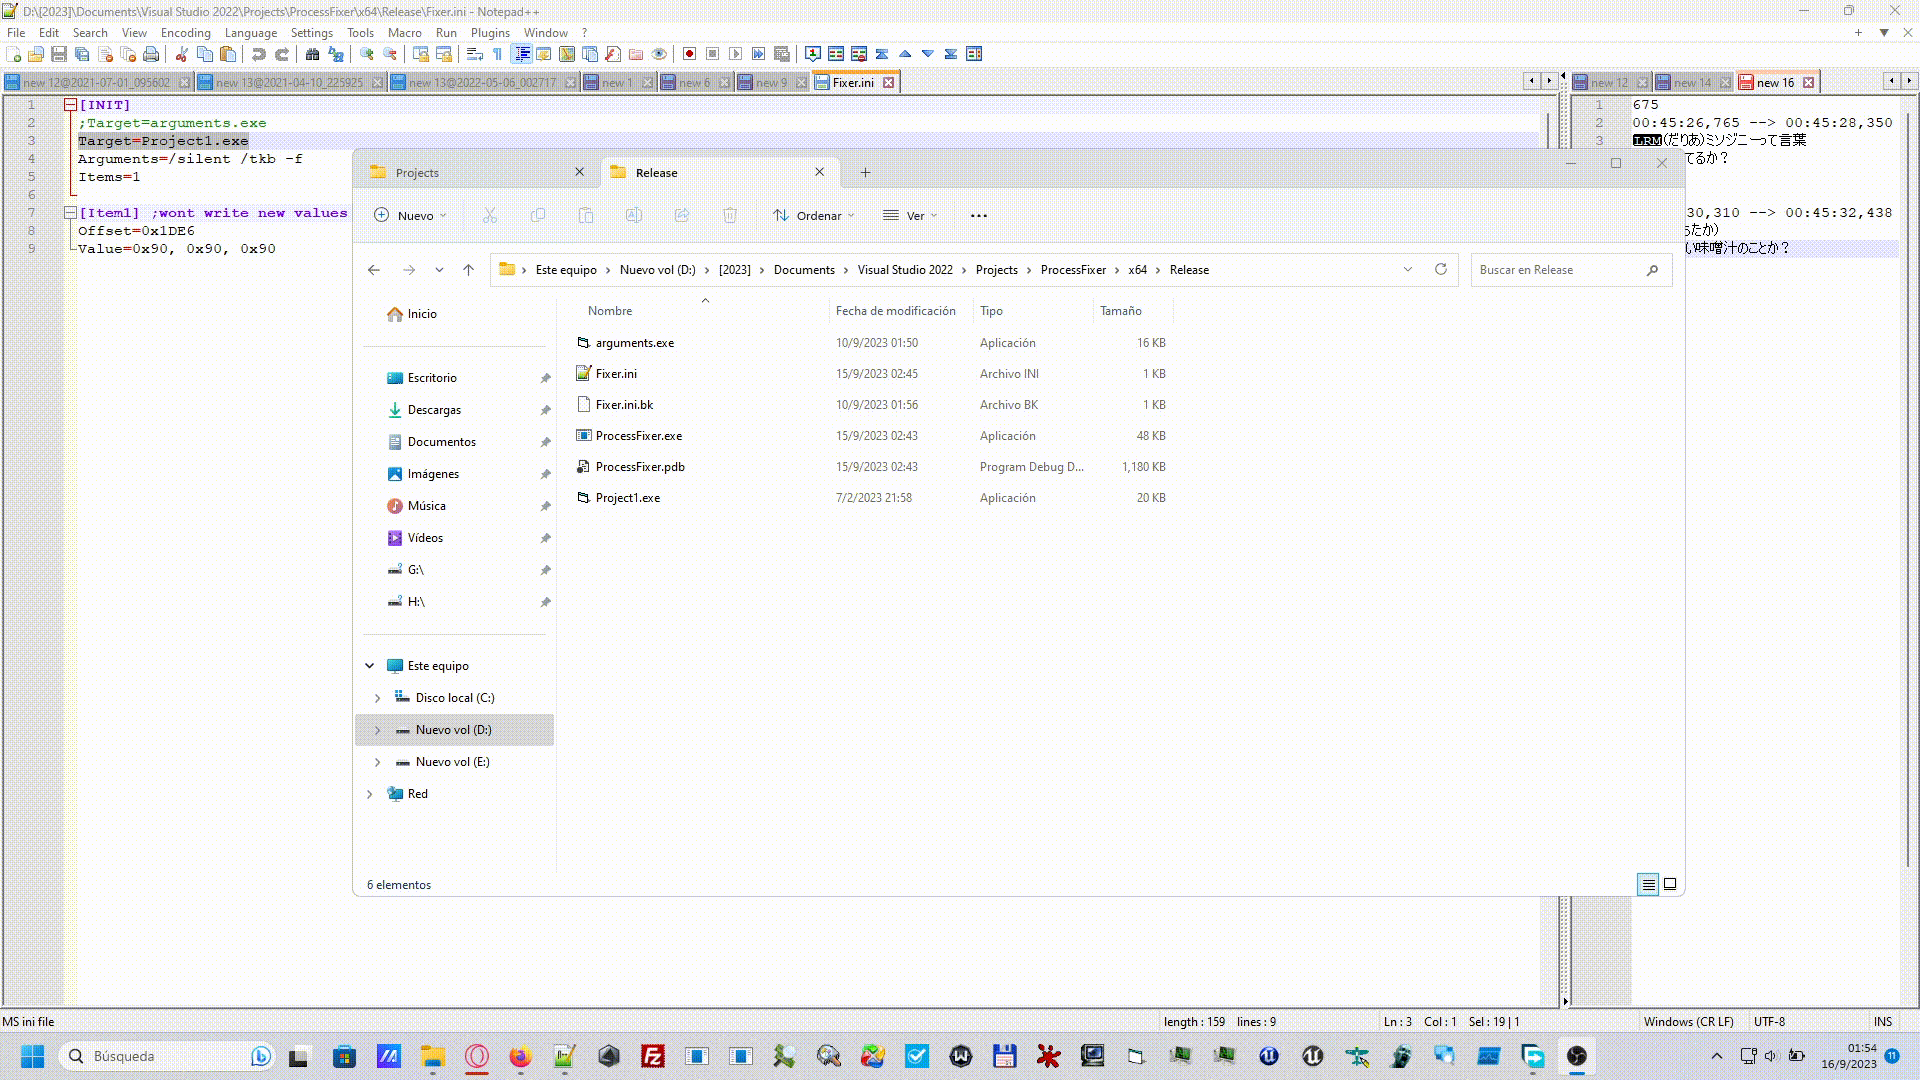Screen dimensions: 1920x1080
Task: Open the Macro menu in Notepad++
Action: [x=405, y=32]
